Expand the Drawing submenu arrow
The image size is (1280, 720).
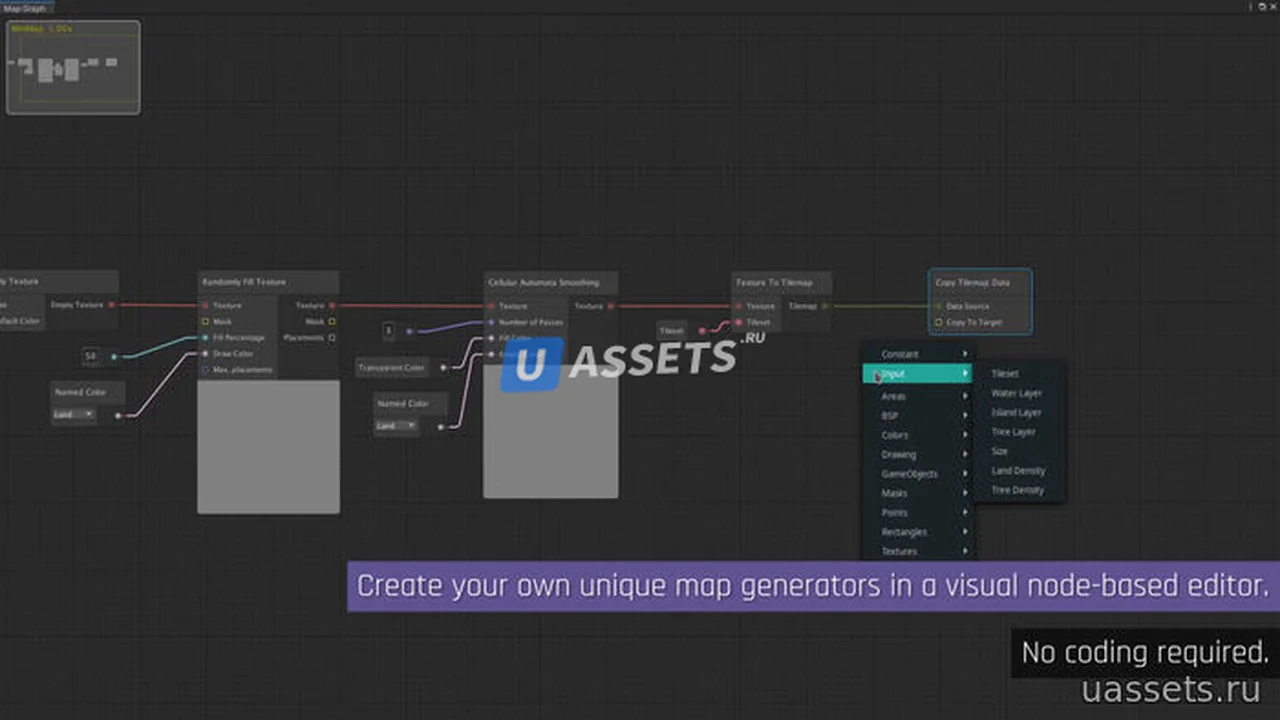click(965, 455)
